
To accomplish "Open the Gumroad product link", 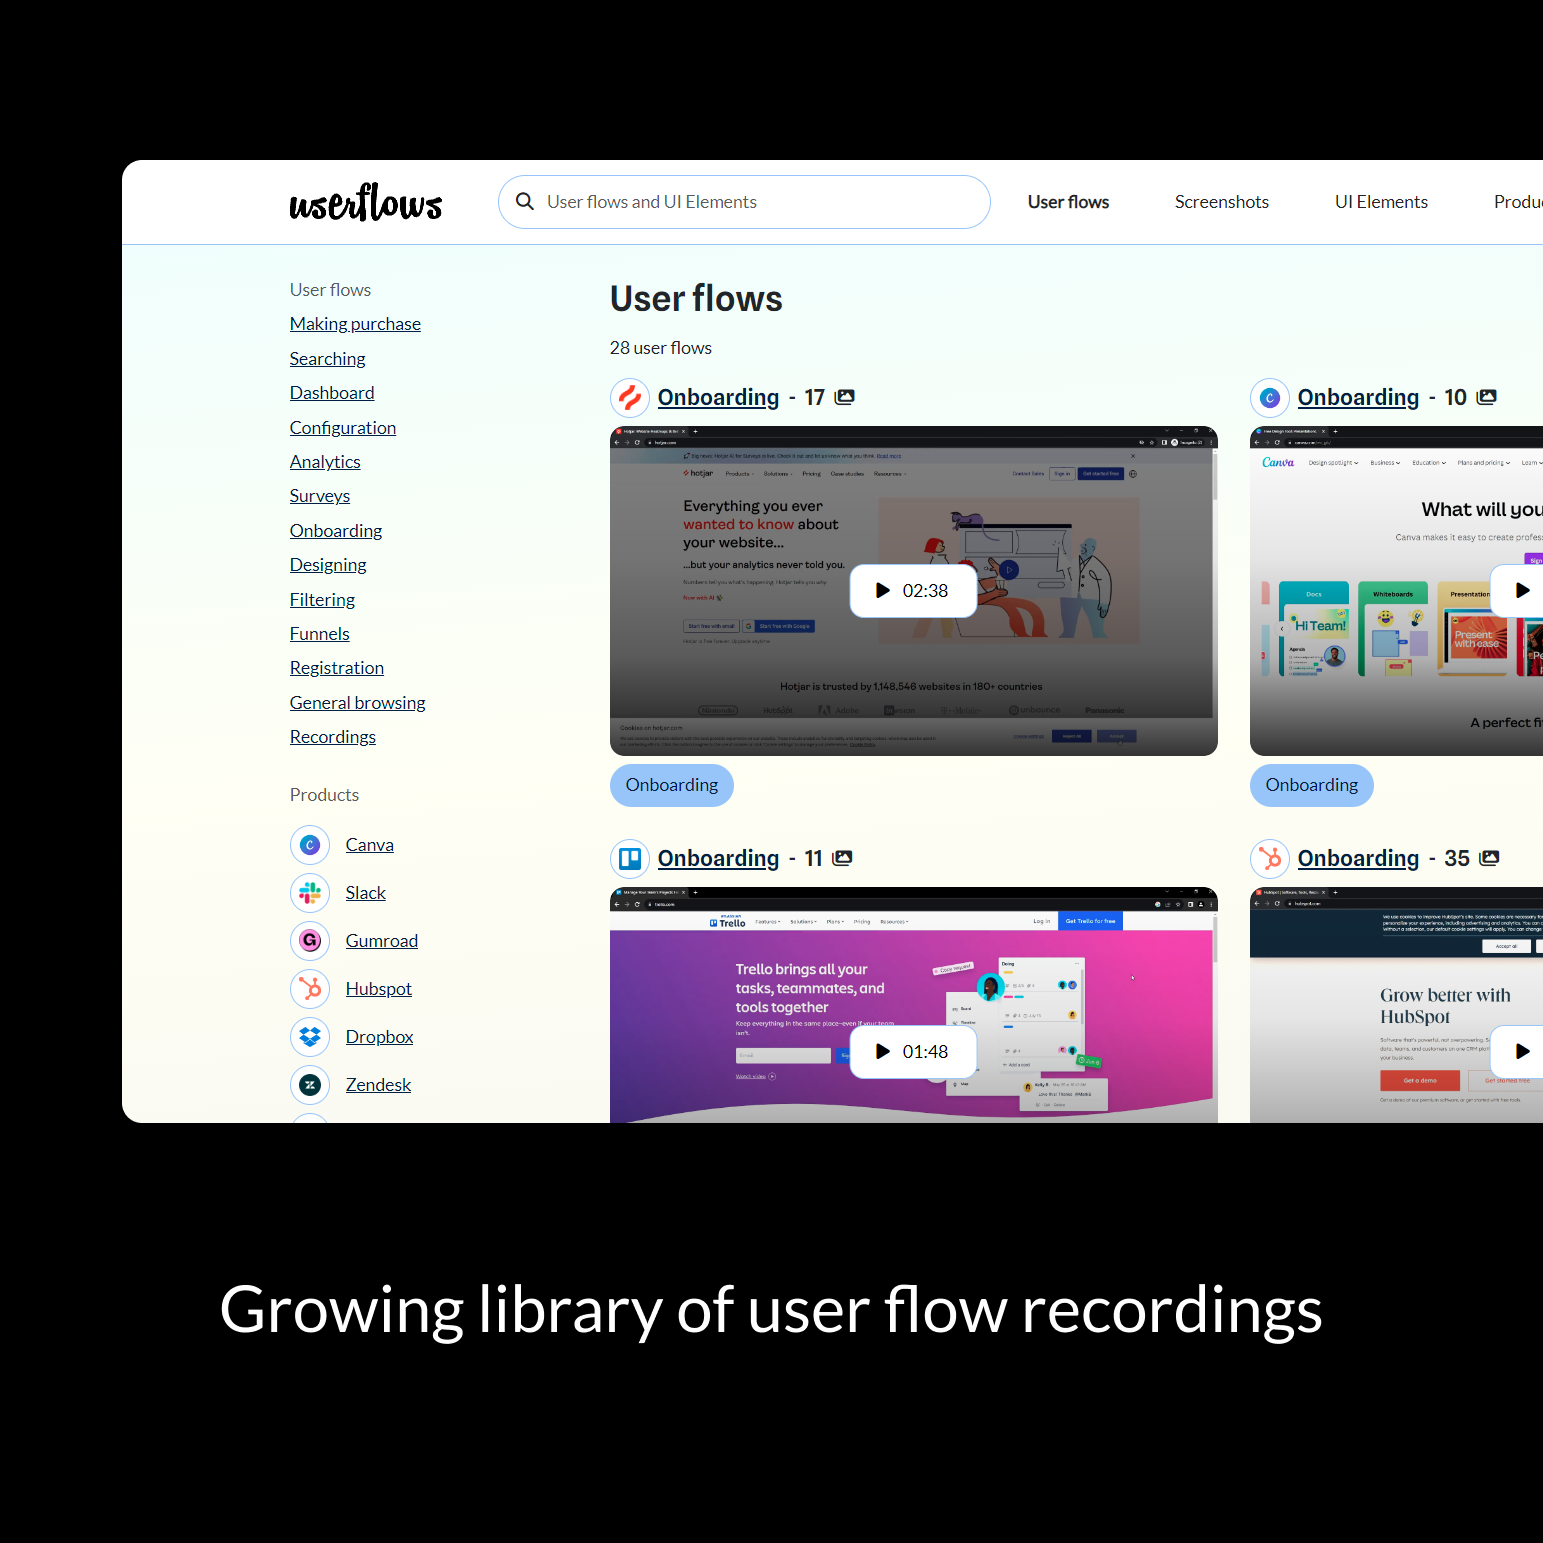I will tap(382, 941).
